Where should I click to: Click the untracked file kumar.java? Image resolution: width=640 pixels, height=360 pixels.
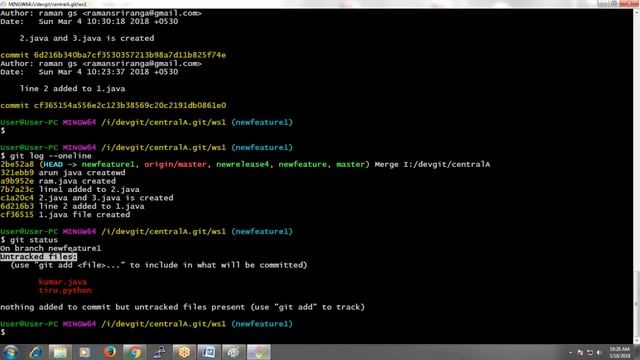click(x=62, y=282)
